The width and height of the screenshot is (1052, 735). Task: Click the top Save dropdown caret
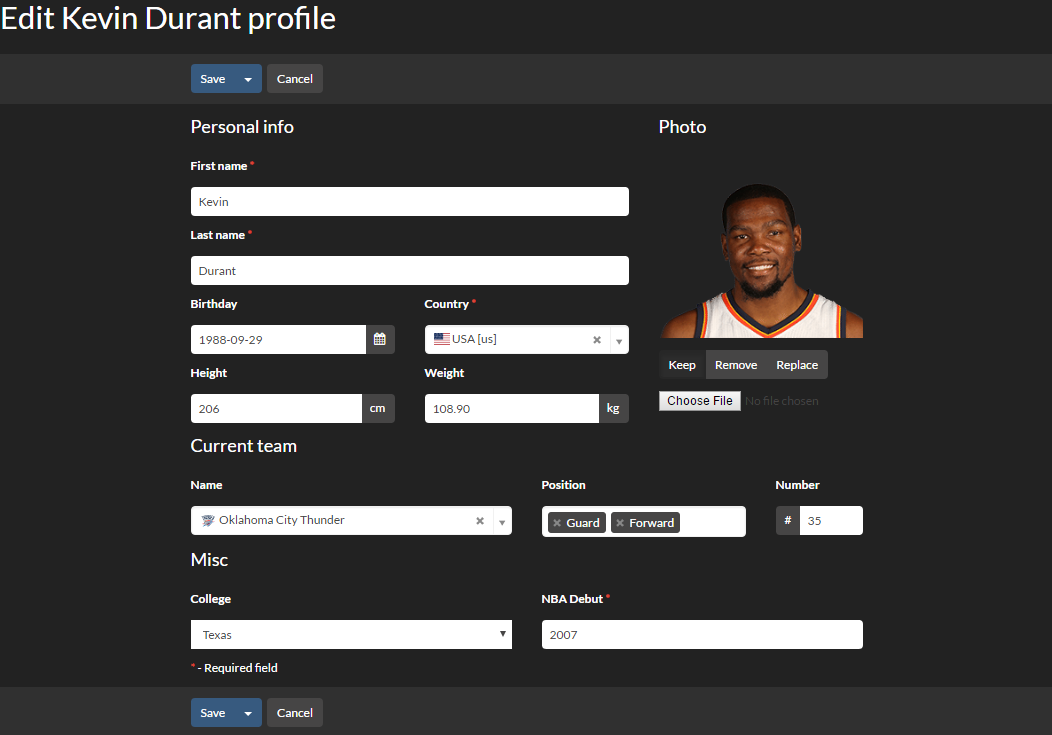248,79
